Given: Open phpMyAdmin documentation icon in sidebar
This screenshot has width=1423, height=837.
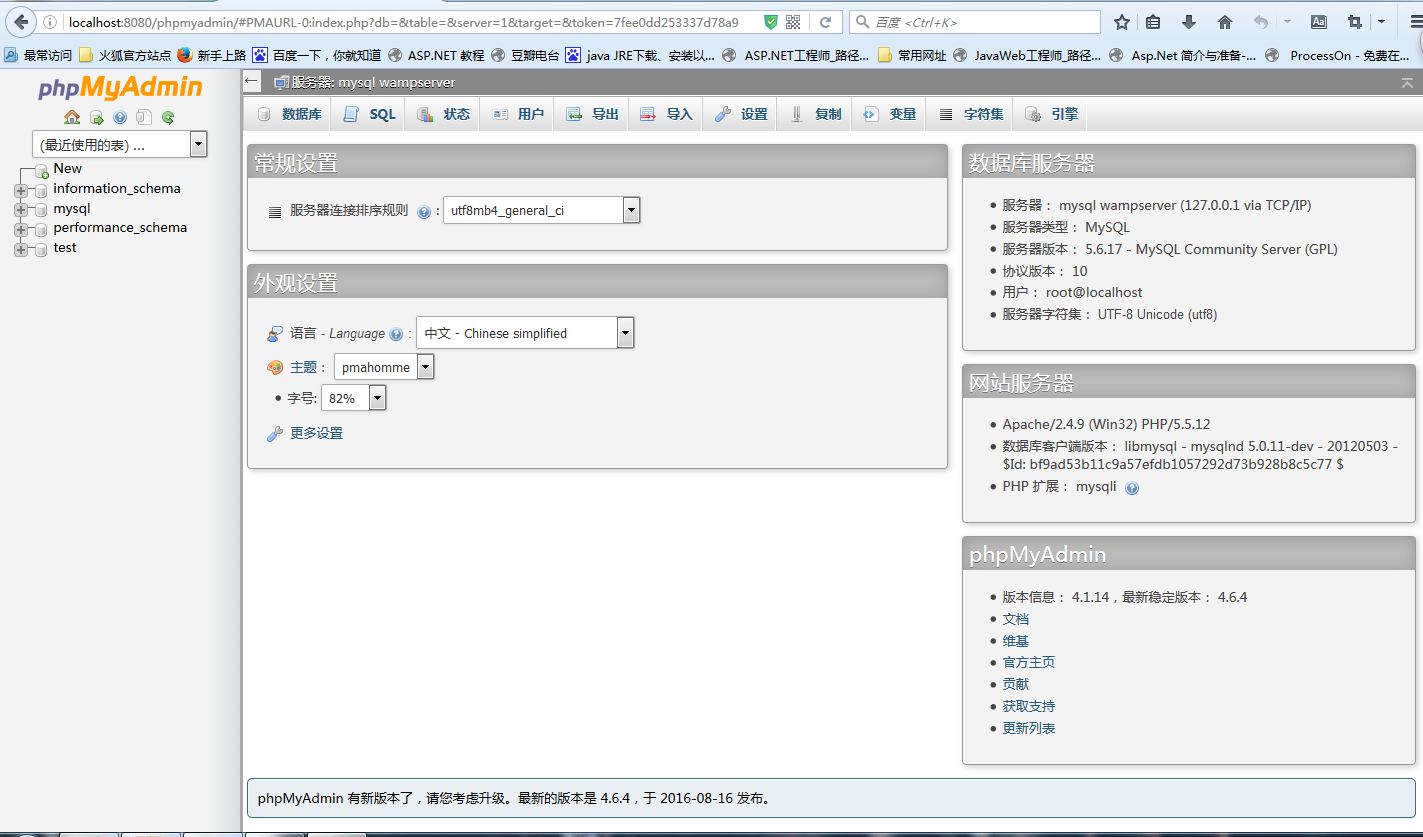Looking at the screenshot, I should (120, 117).
